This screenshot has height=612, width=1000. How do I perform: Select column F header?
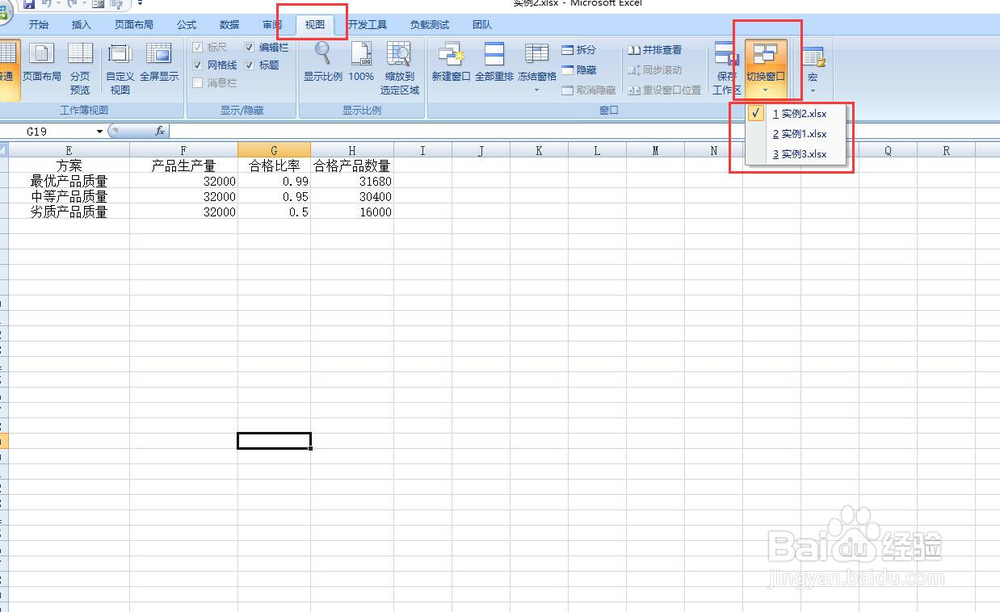[184, 150]
